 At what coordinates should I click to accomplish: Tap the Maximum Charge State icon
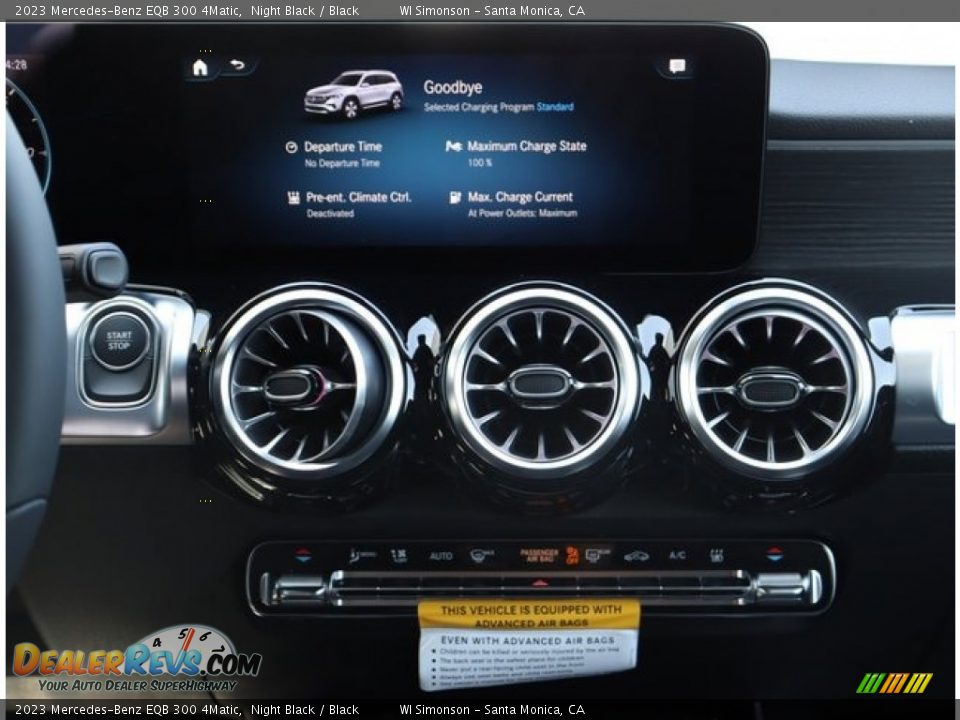pyautogui.click(x=453, y=146)
